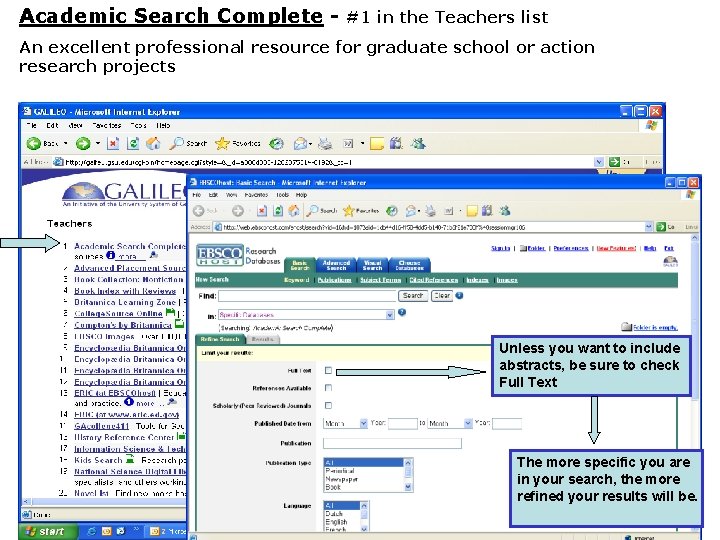Image resolution: width=720 pixels, height=540 pixels.
Task: Click History icon in GALILEO window toolbar
Action: (276, 144)
